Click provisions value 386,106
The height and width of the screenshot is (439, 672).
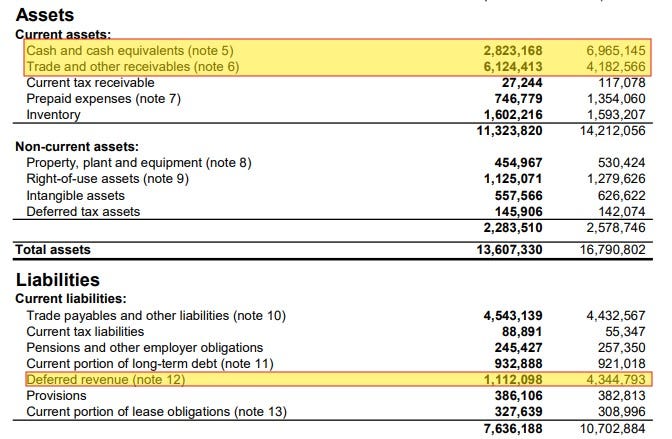pos(519,396)
